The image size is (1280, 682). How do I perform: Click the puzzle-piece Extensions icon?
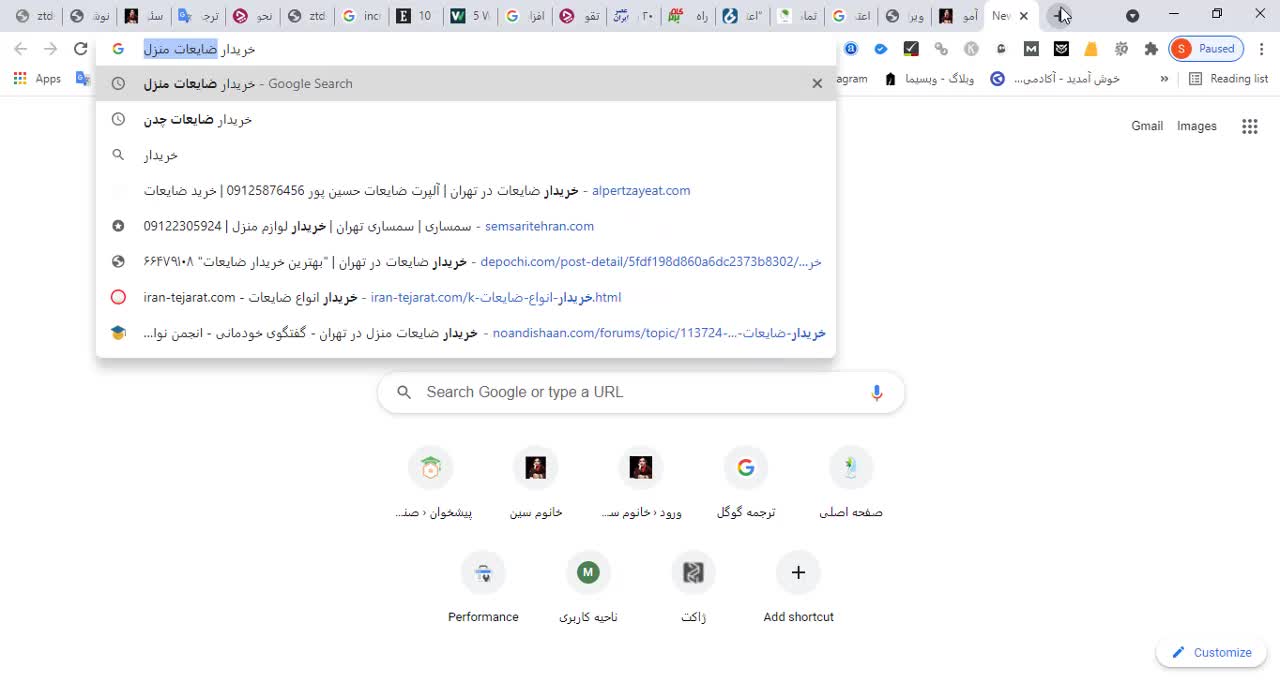pyautogui.click(x=1151, y=48)
